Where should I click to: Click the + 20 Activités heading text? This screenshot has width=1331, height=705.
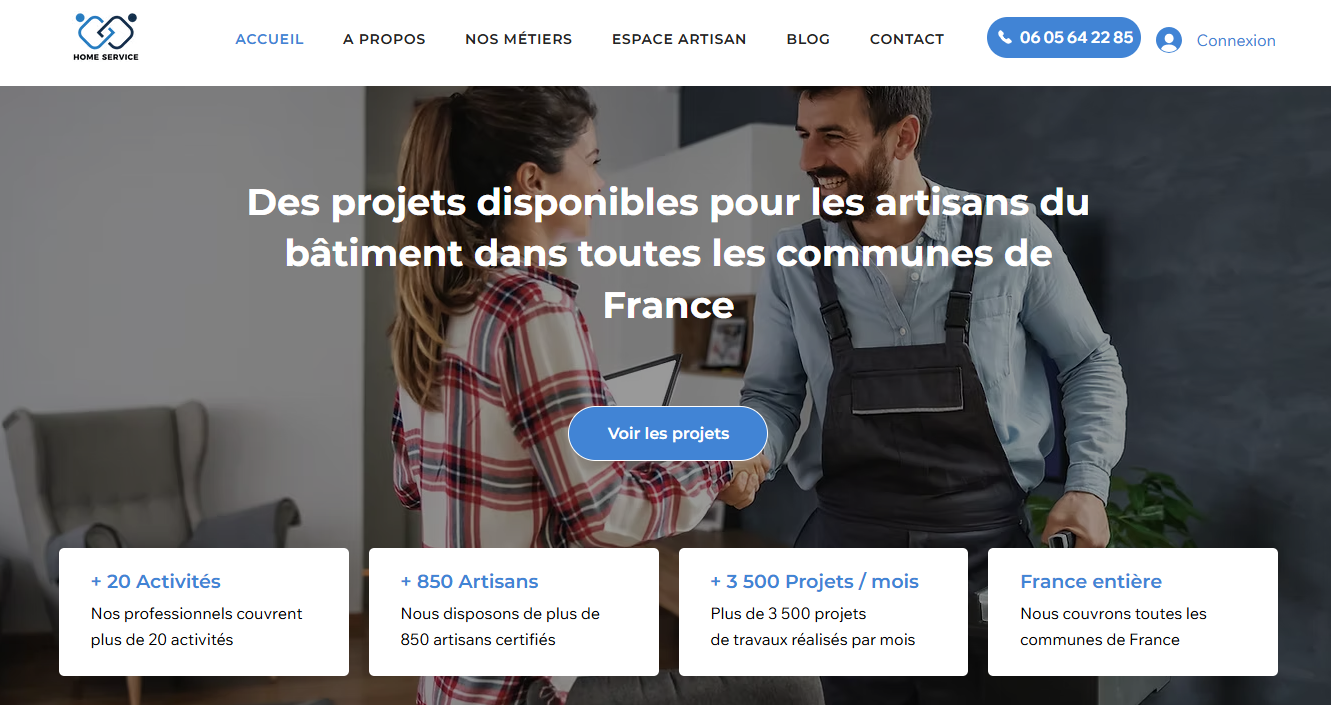tap(156, 581)
